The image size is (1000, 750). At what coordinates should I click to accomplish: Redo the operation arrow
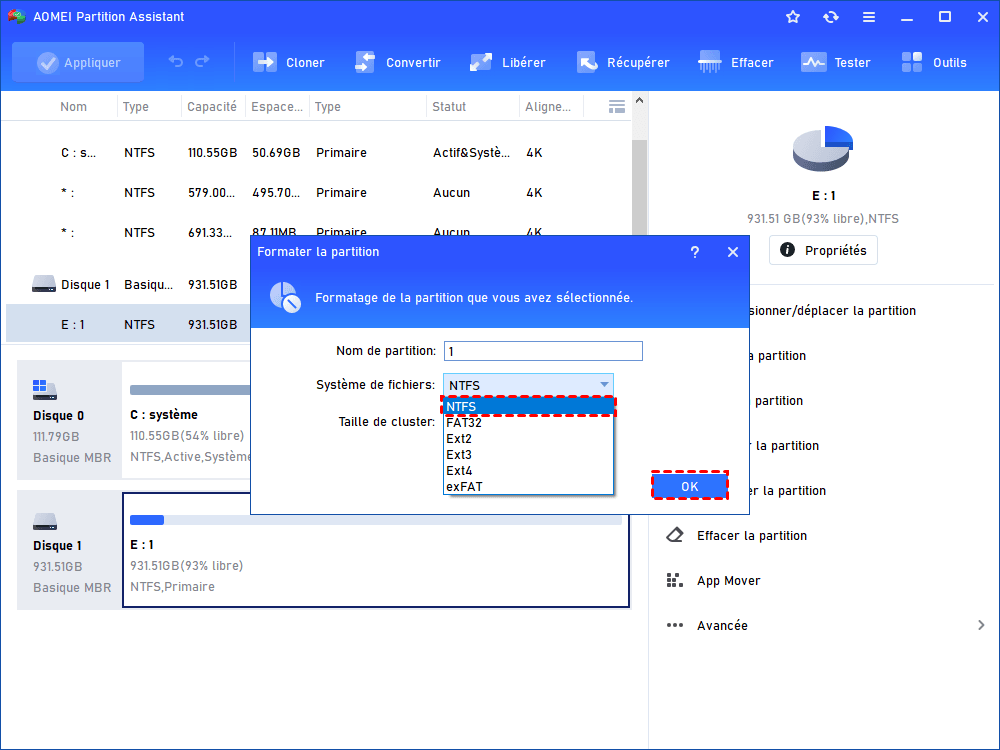pos(202,62)
